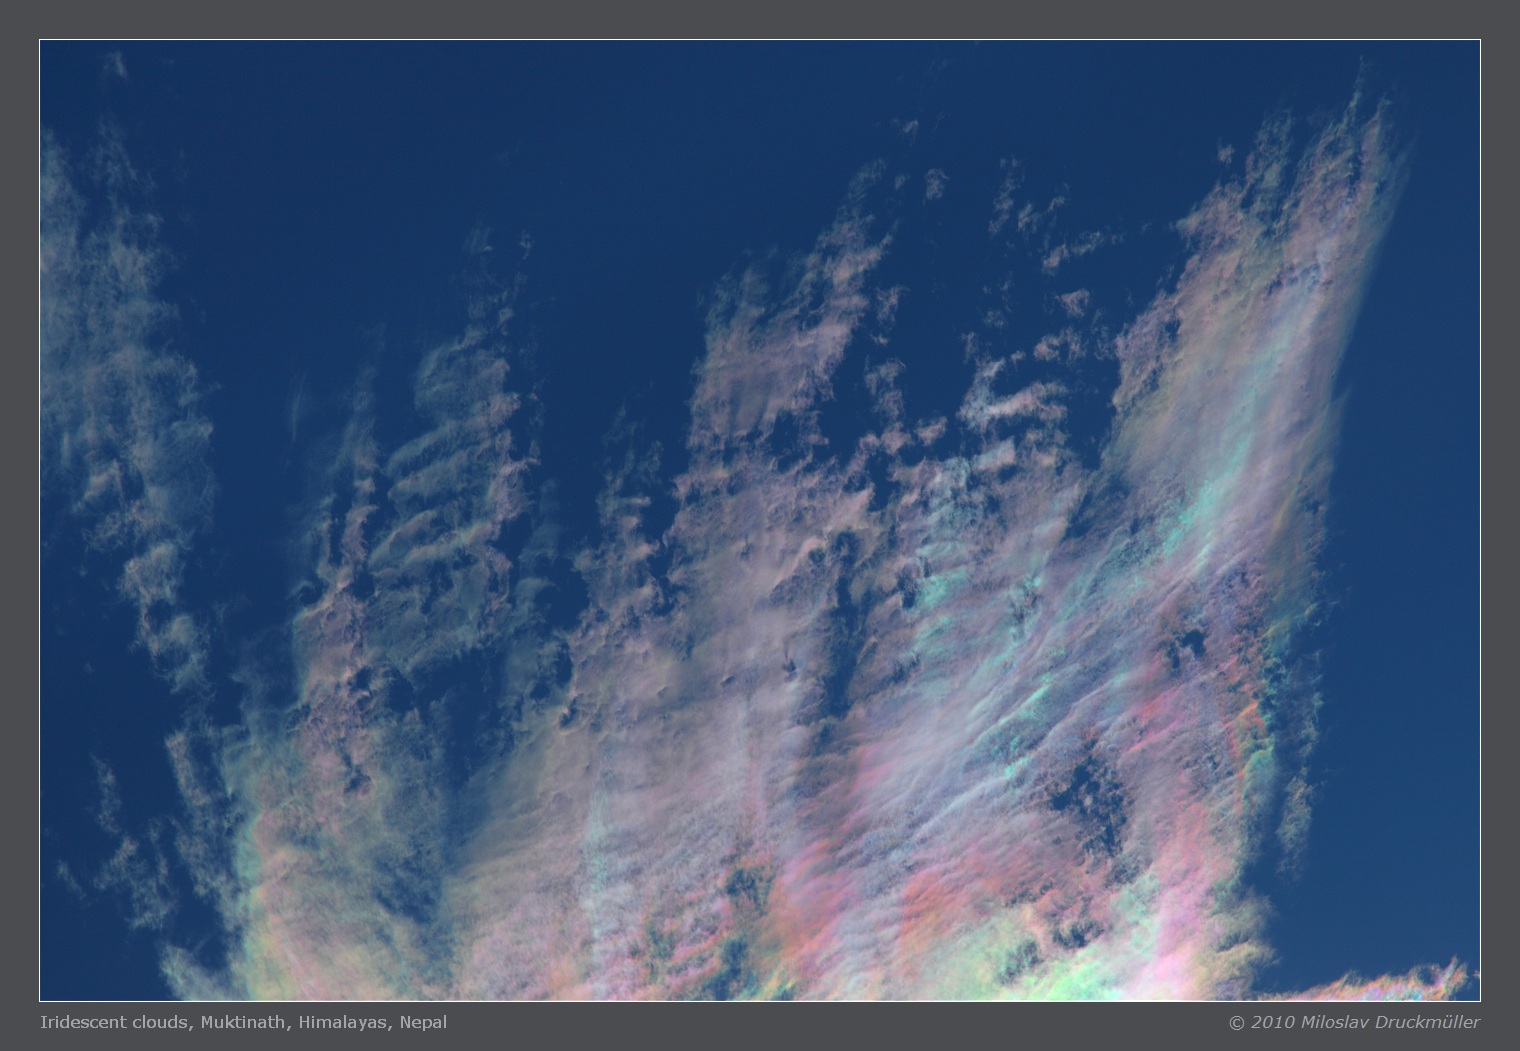Click the turquoise cloud streak right of center
Screen dimensions: 1520x1051
[1200, 520]
